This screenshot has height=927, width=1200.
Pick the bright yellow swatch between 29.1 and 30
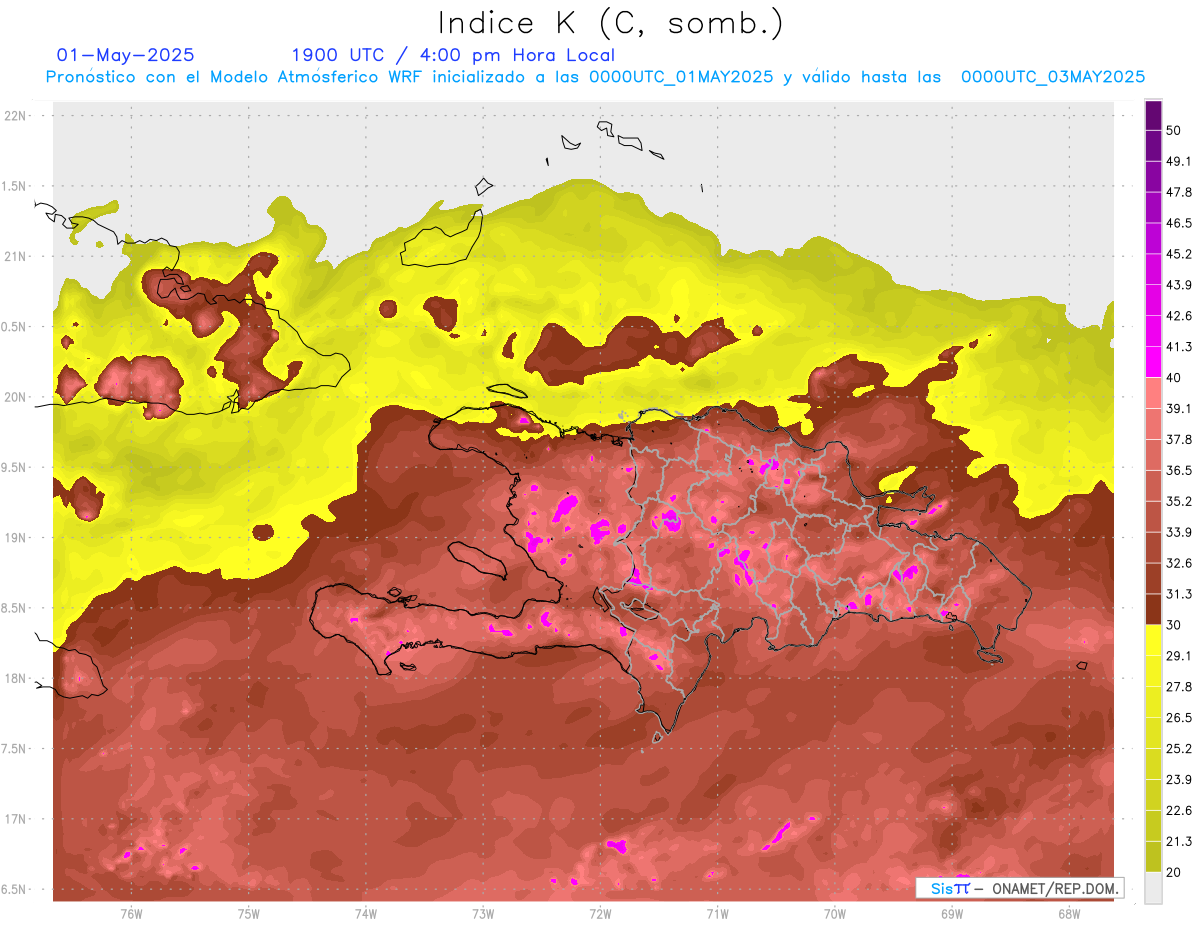[x=1153, y=640]
